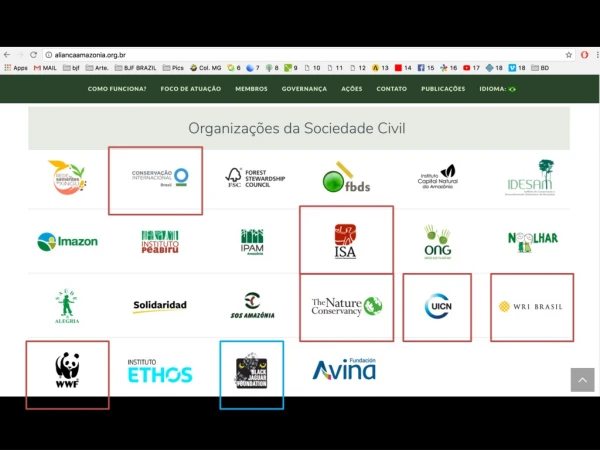
Task: Go to the PUBLICAÇÕES page
Action: point(443,89)
